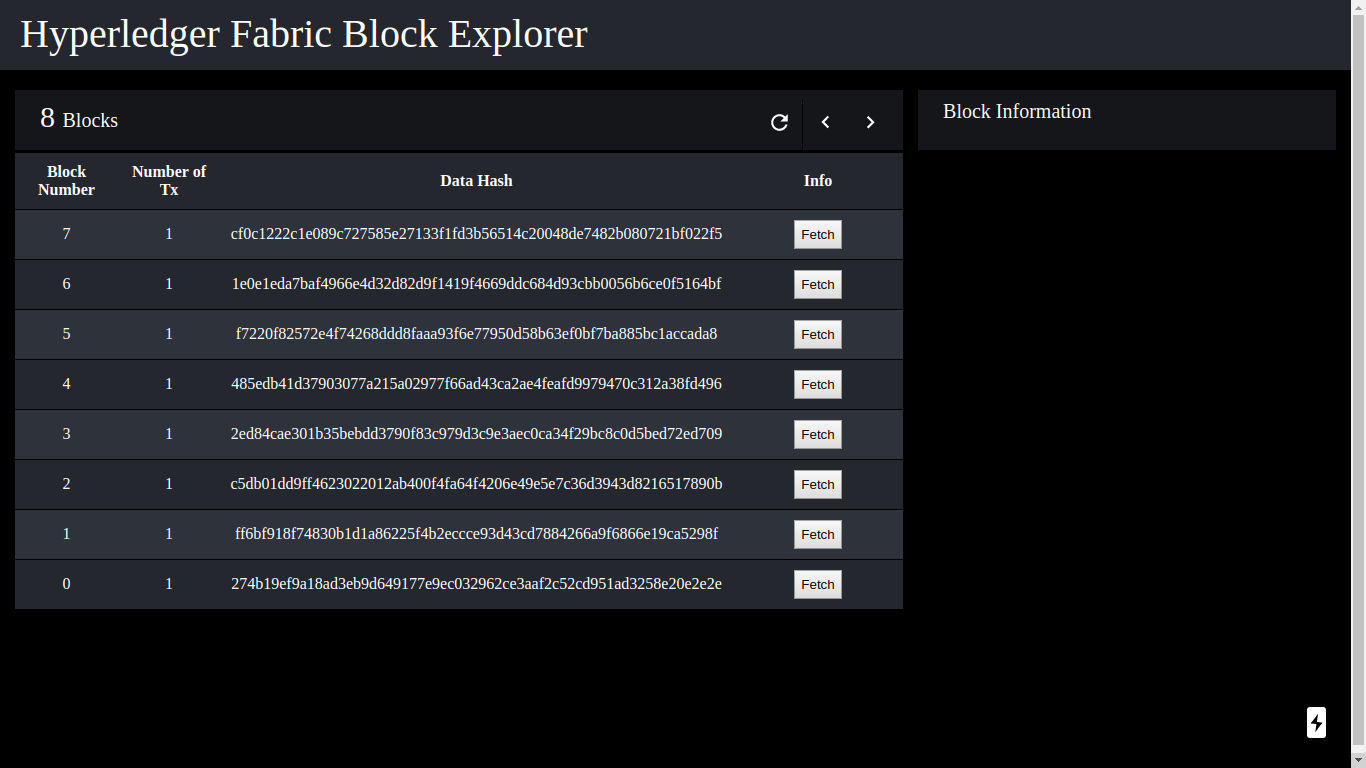Fetch info for block 3

[817, 434]
